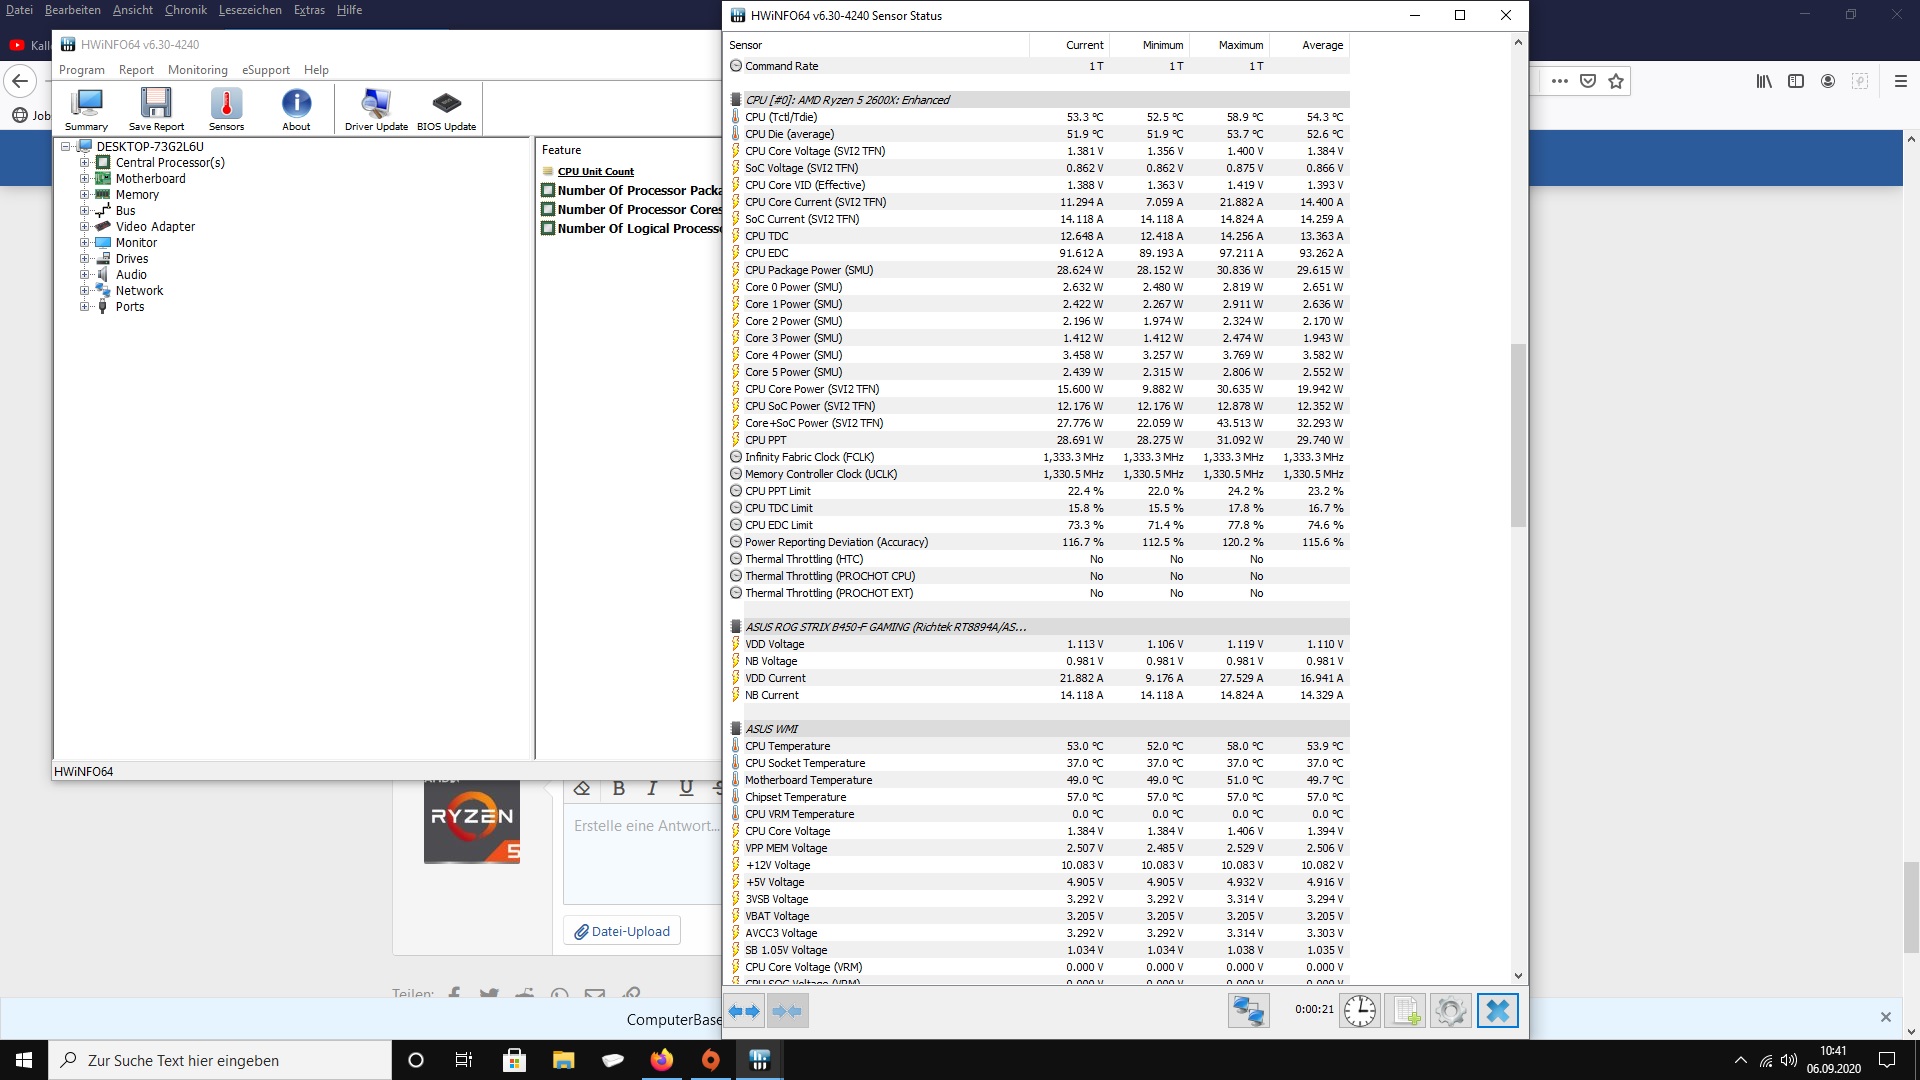
Task: Click the Datei-Upload button
Action: (622, 931)
